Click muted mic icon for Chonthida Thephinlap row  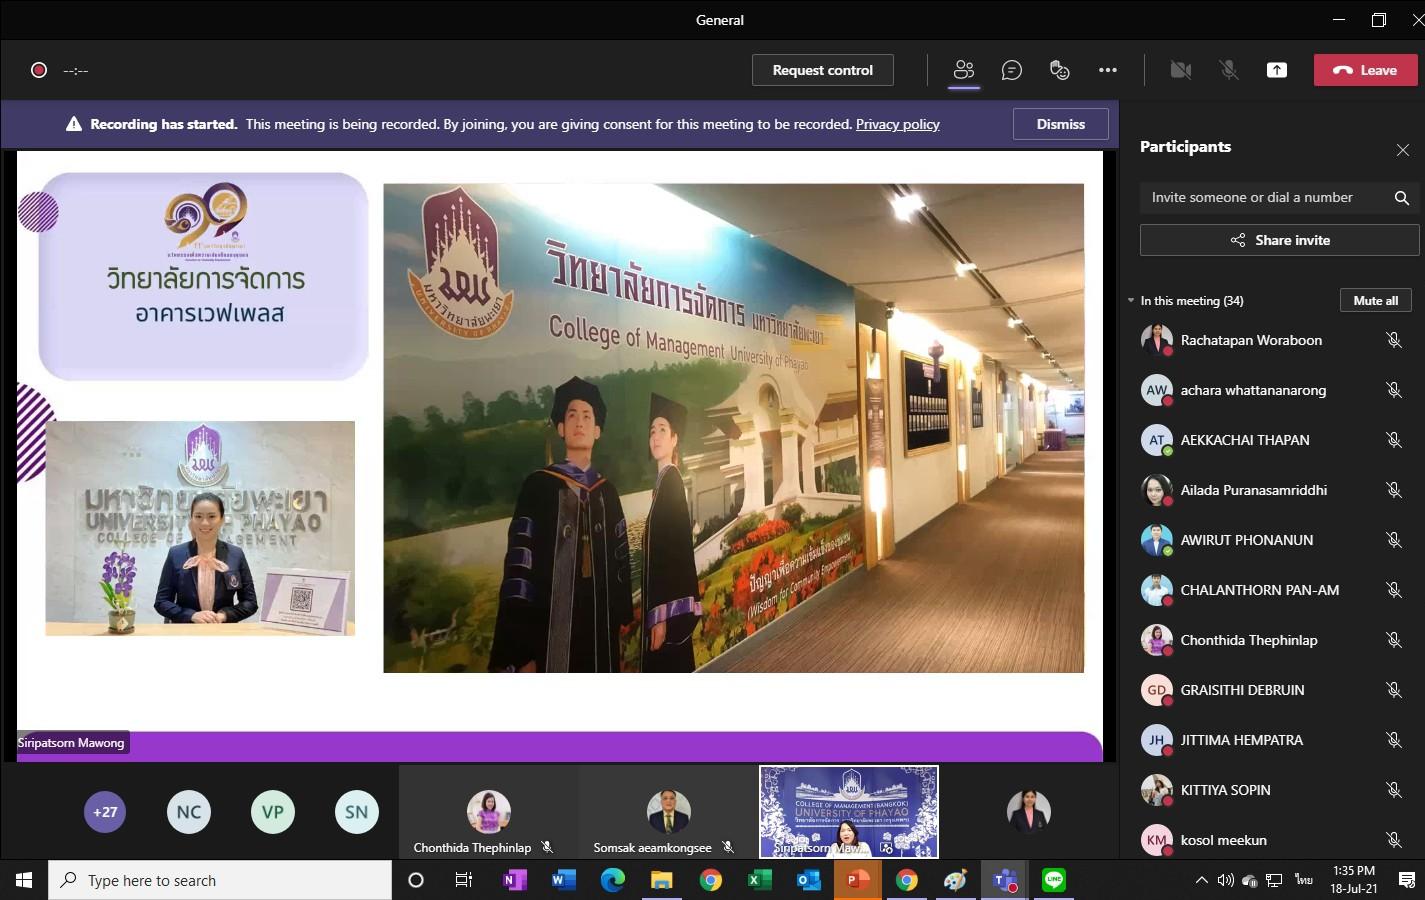tap(1394, 640)
